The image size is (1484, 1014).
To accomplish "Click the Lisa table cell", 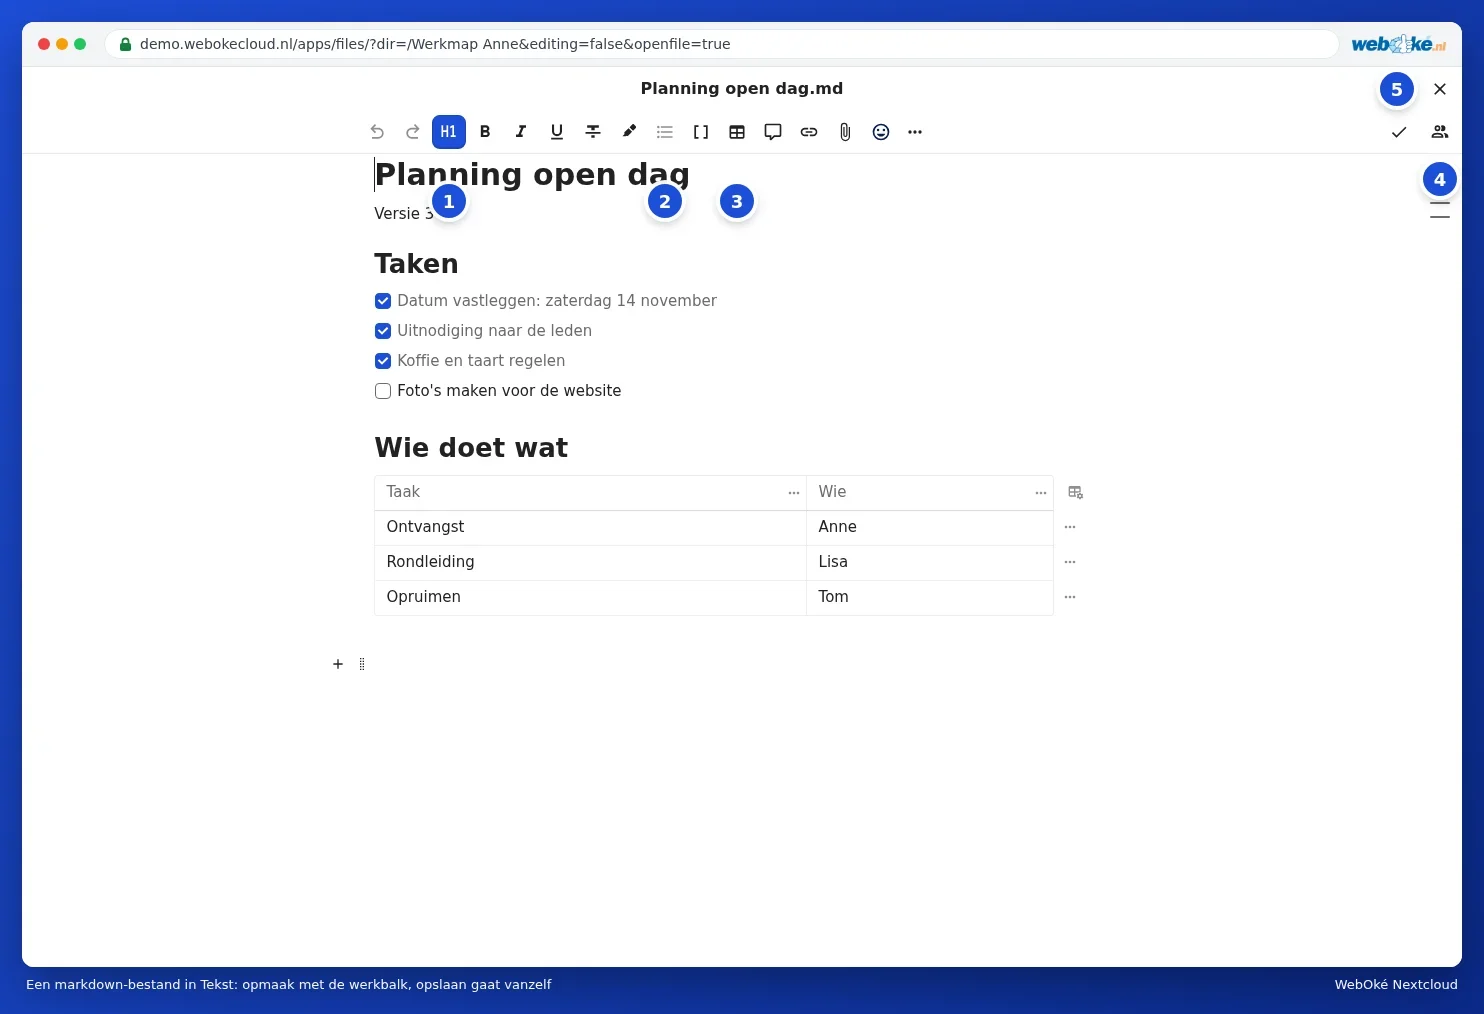I will 930,562.
